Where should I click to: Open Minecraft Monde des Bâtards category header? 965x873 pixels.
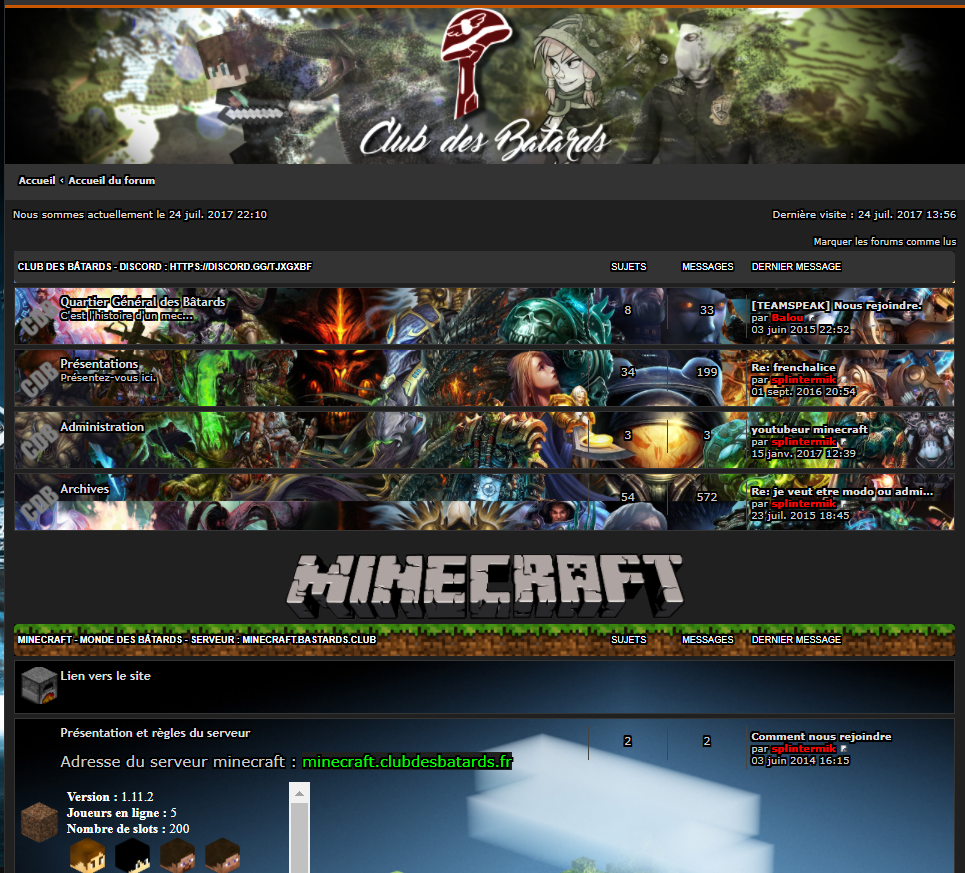[x=196, y=640]
